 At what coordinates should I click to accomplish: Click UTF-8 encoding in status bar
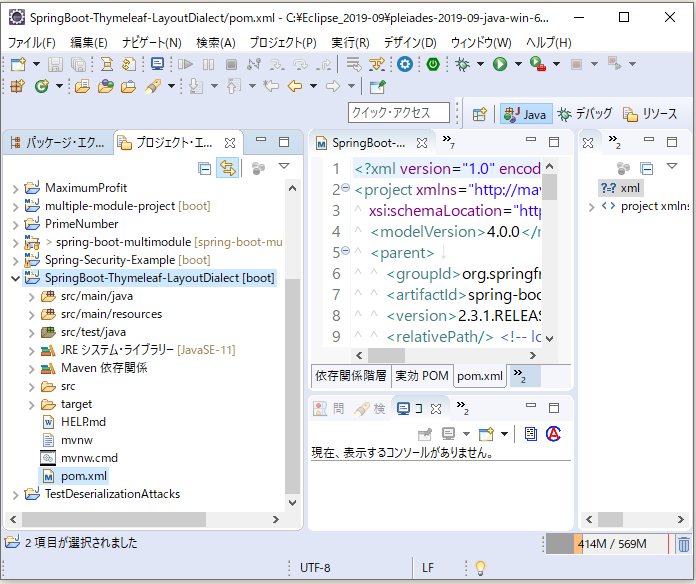click(315, 568)
